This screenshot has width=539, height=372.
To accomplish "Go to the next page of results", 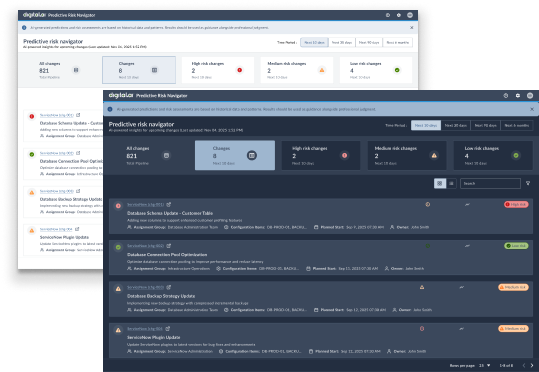I will 532,365.
